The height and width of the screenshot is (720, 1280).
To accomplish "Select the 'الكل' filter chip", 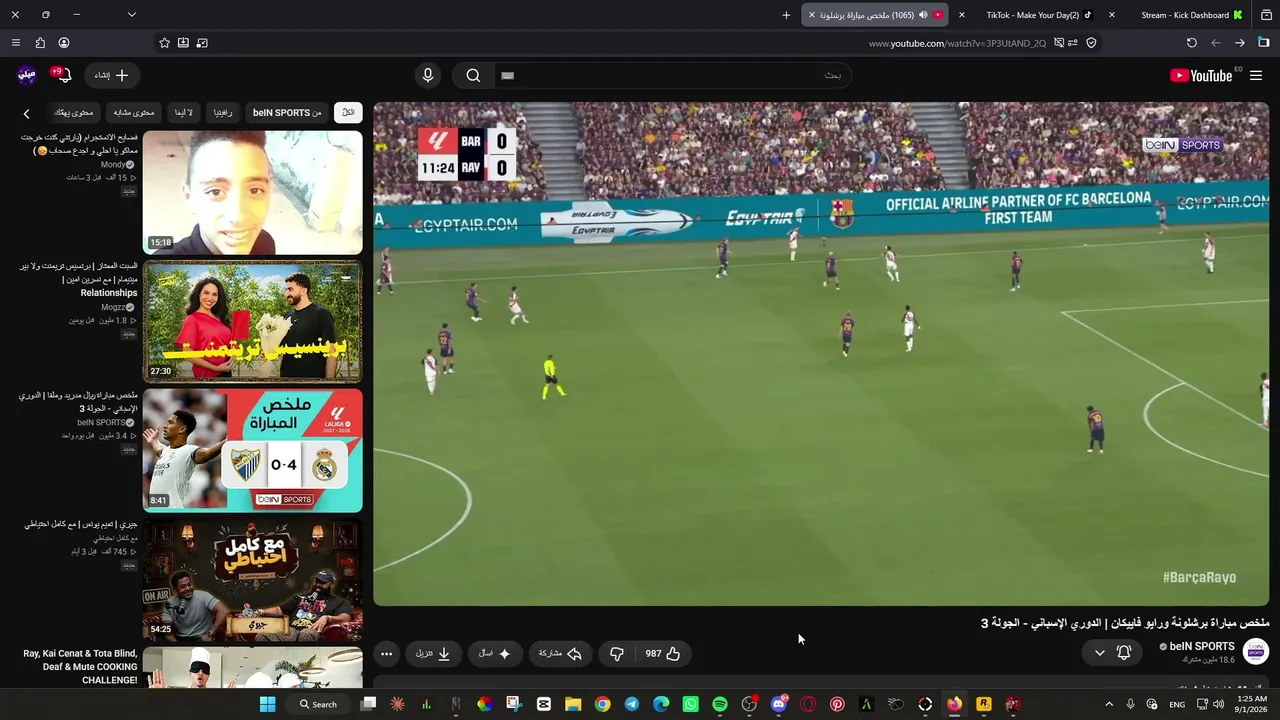I will tap(348, 112).
